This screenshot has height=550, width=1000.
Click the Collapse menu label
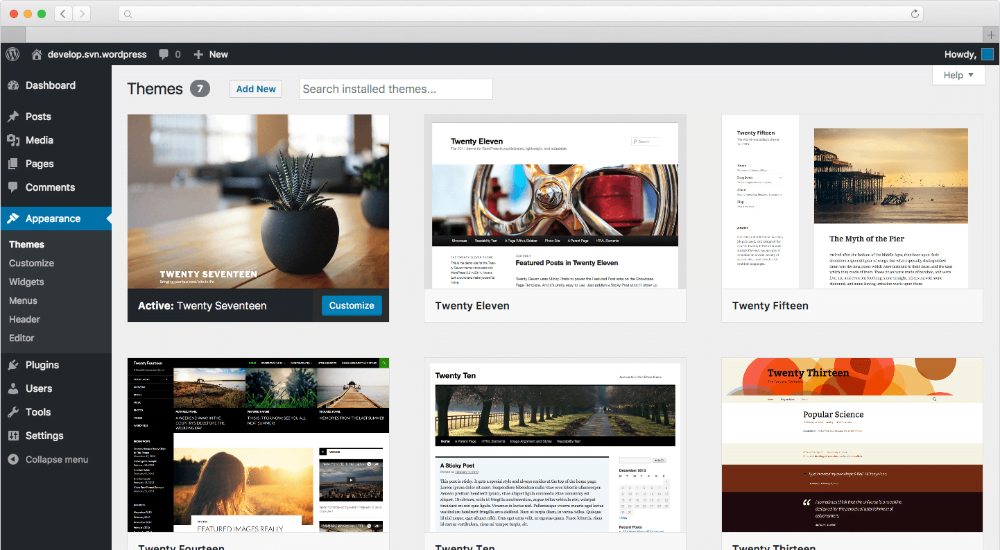pyautogui.click(x=57, y=459)
